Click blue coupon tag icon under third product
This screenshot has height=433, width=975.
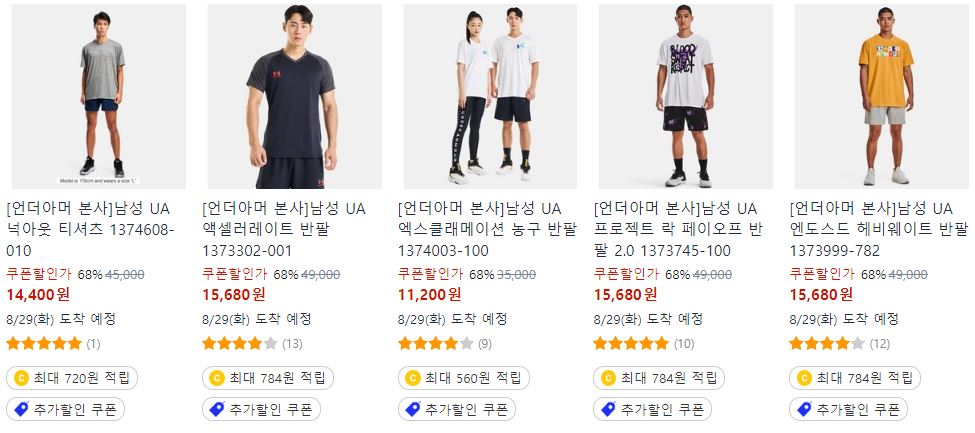click(x=413, y=409)
